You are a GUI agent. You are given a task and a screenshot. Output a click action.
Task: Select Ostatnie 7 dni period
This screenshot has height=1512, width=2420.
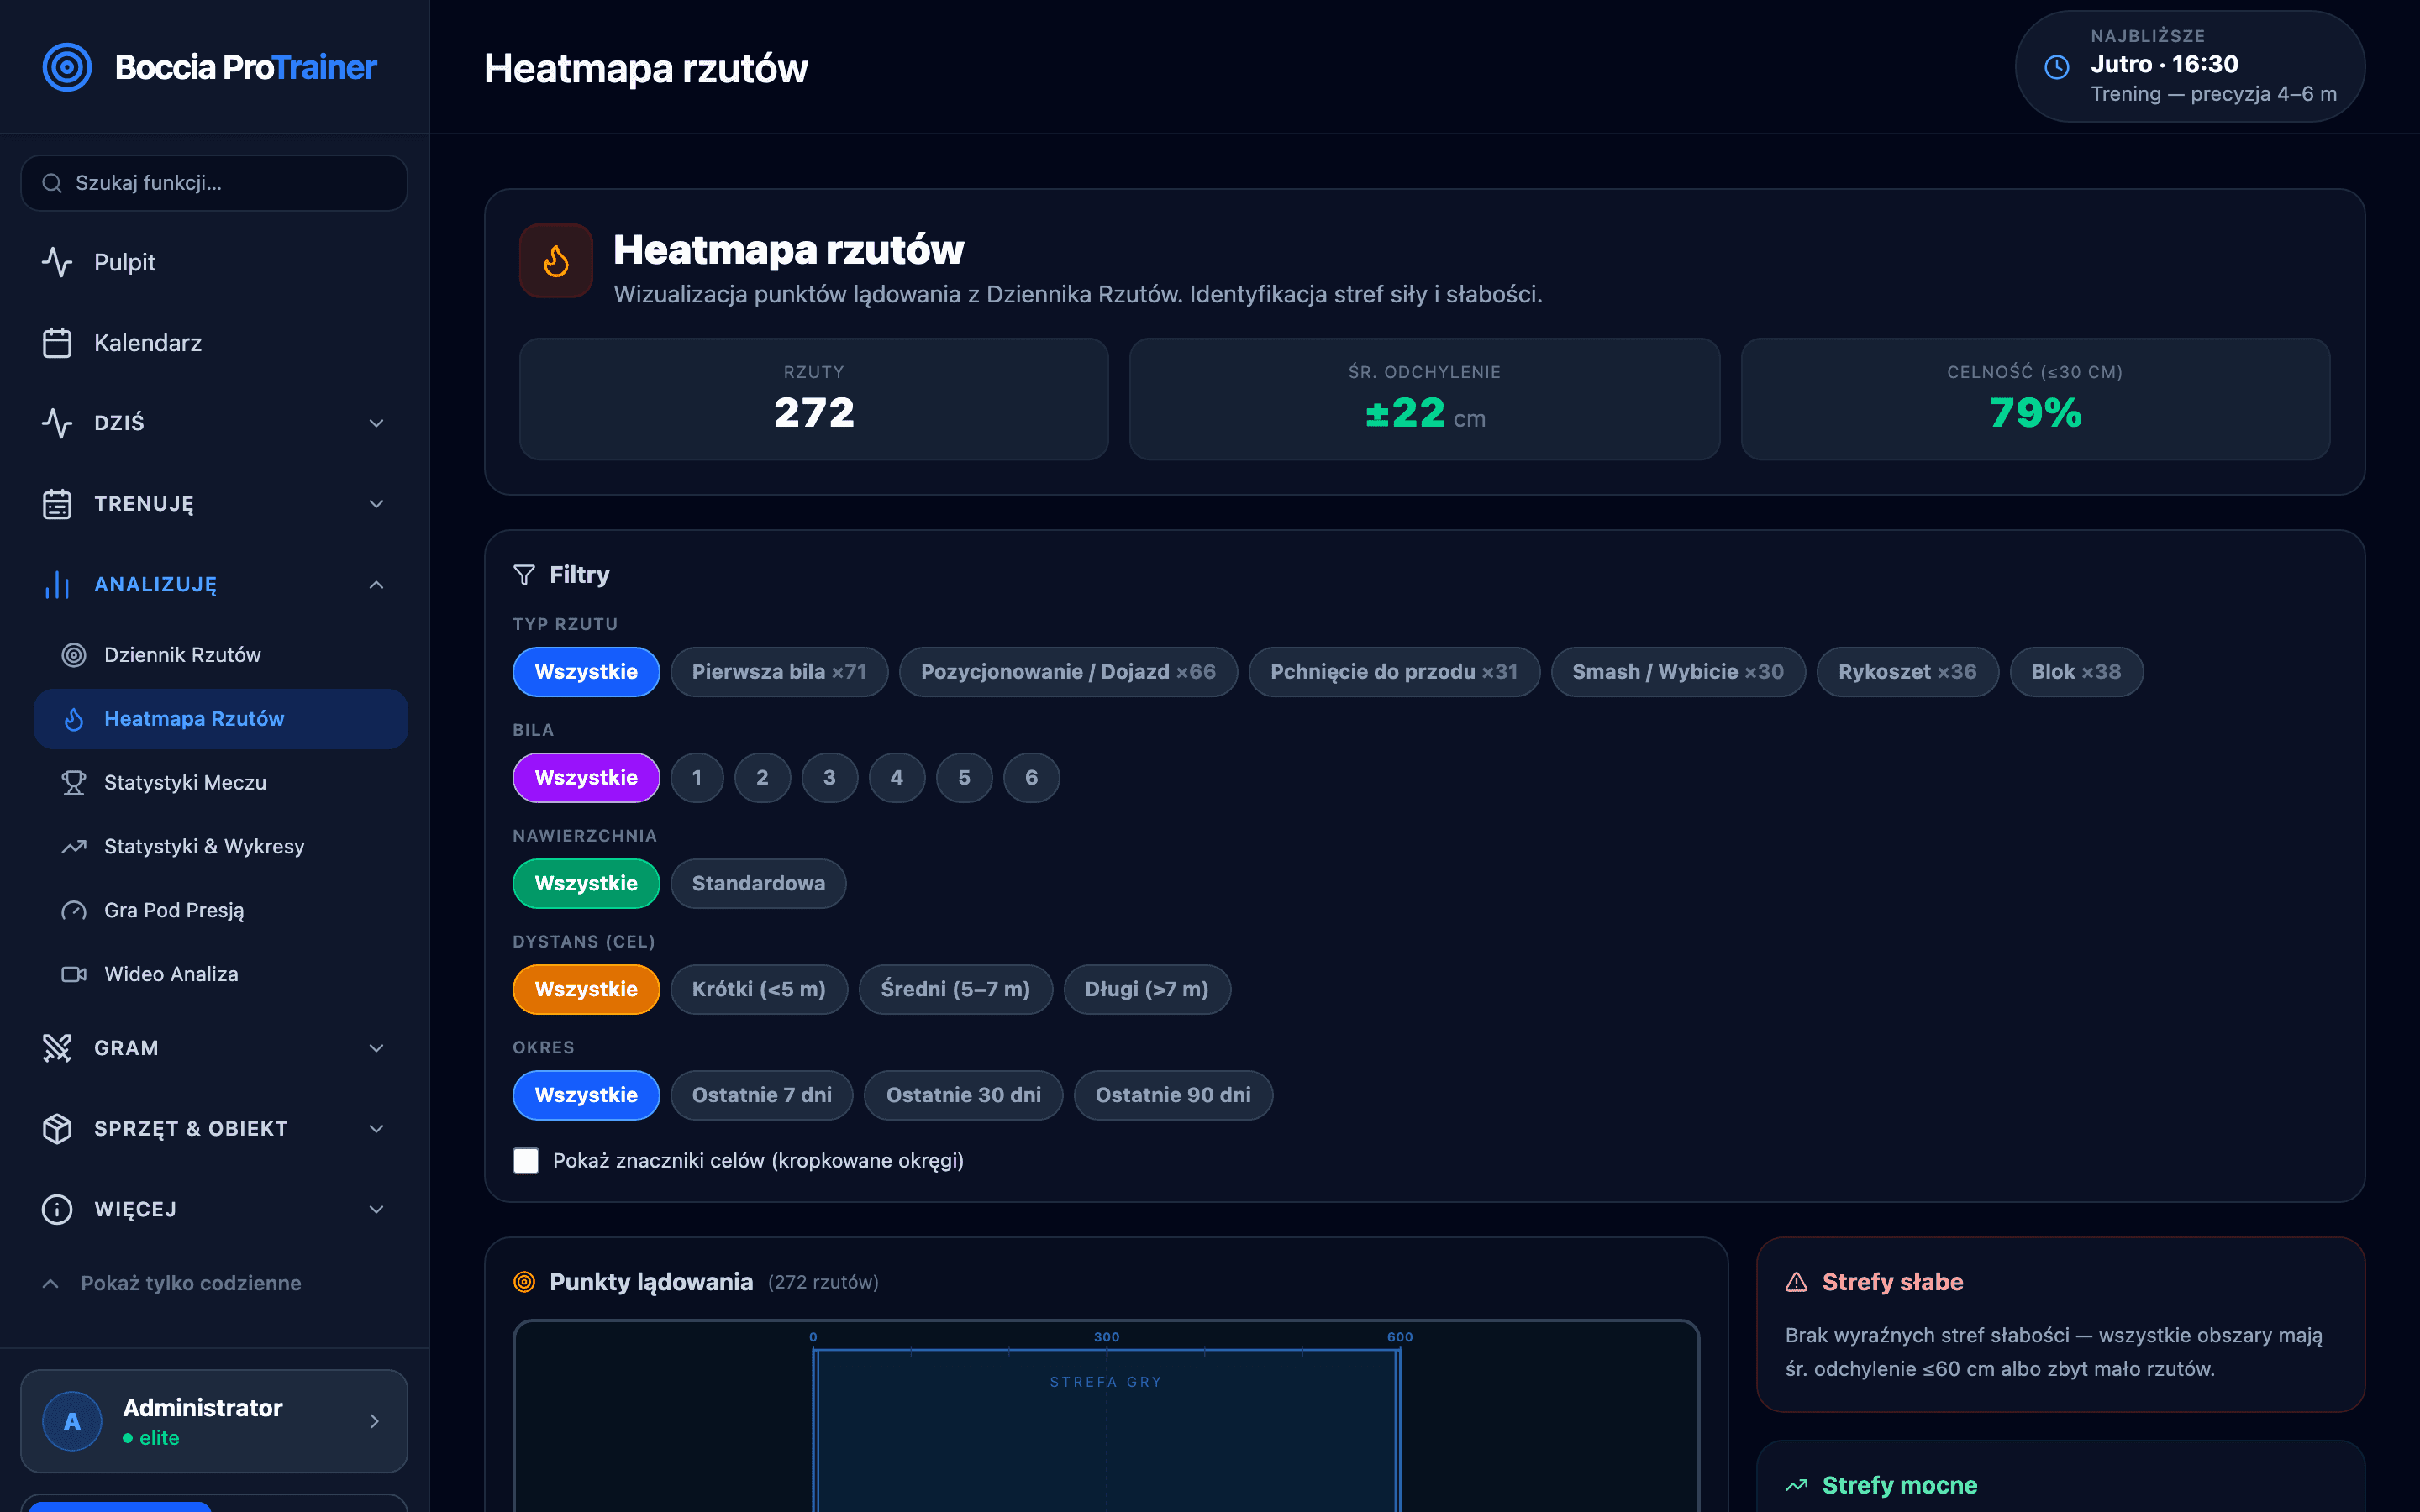(762, 1096)
